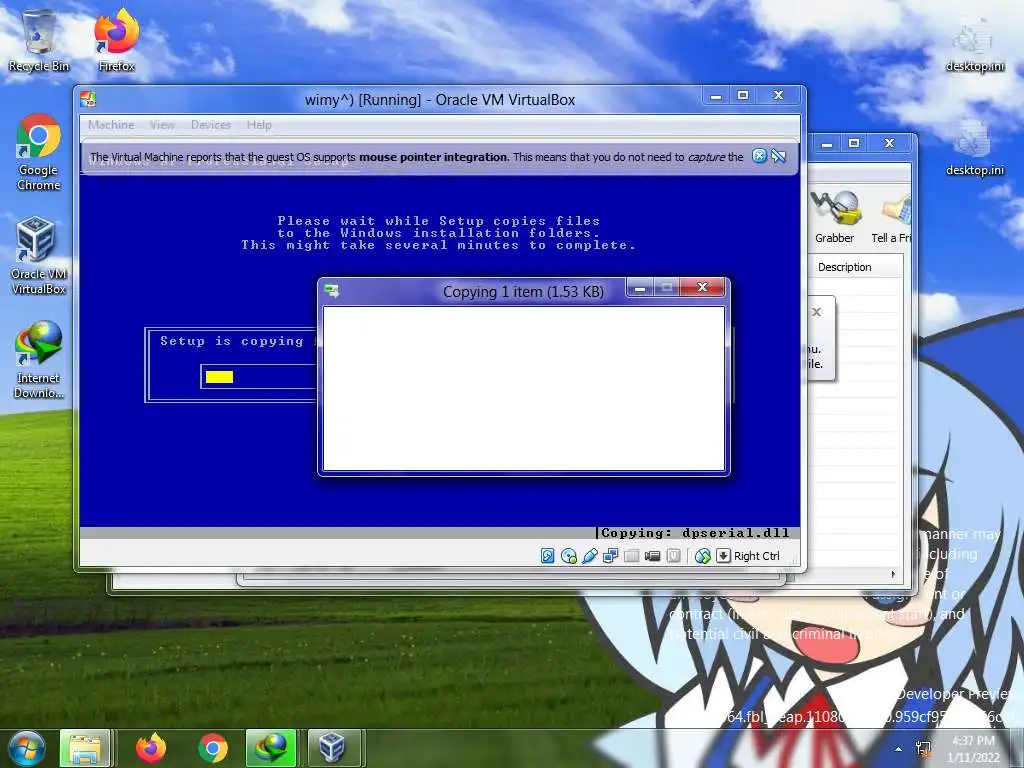
Task: Select the Oracle VM VirtualBox desktop shortcut
Action: coord(39,256)
